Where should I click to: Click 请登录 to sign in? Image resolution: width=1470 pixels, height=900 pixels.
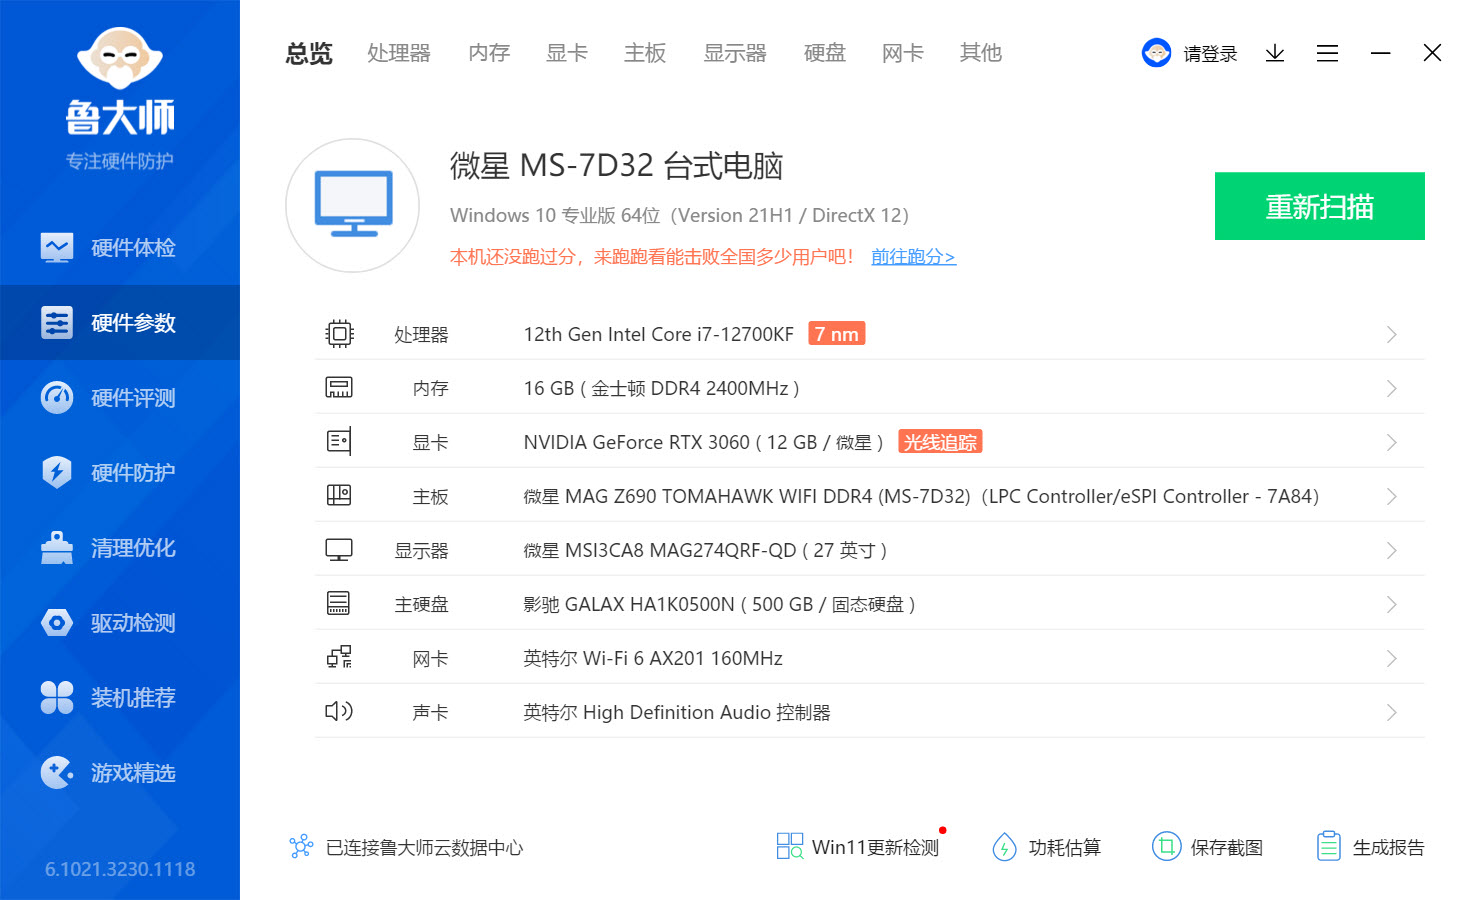tap(1207, 53)
